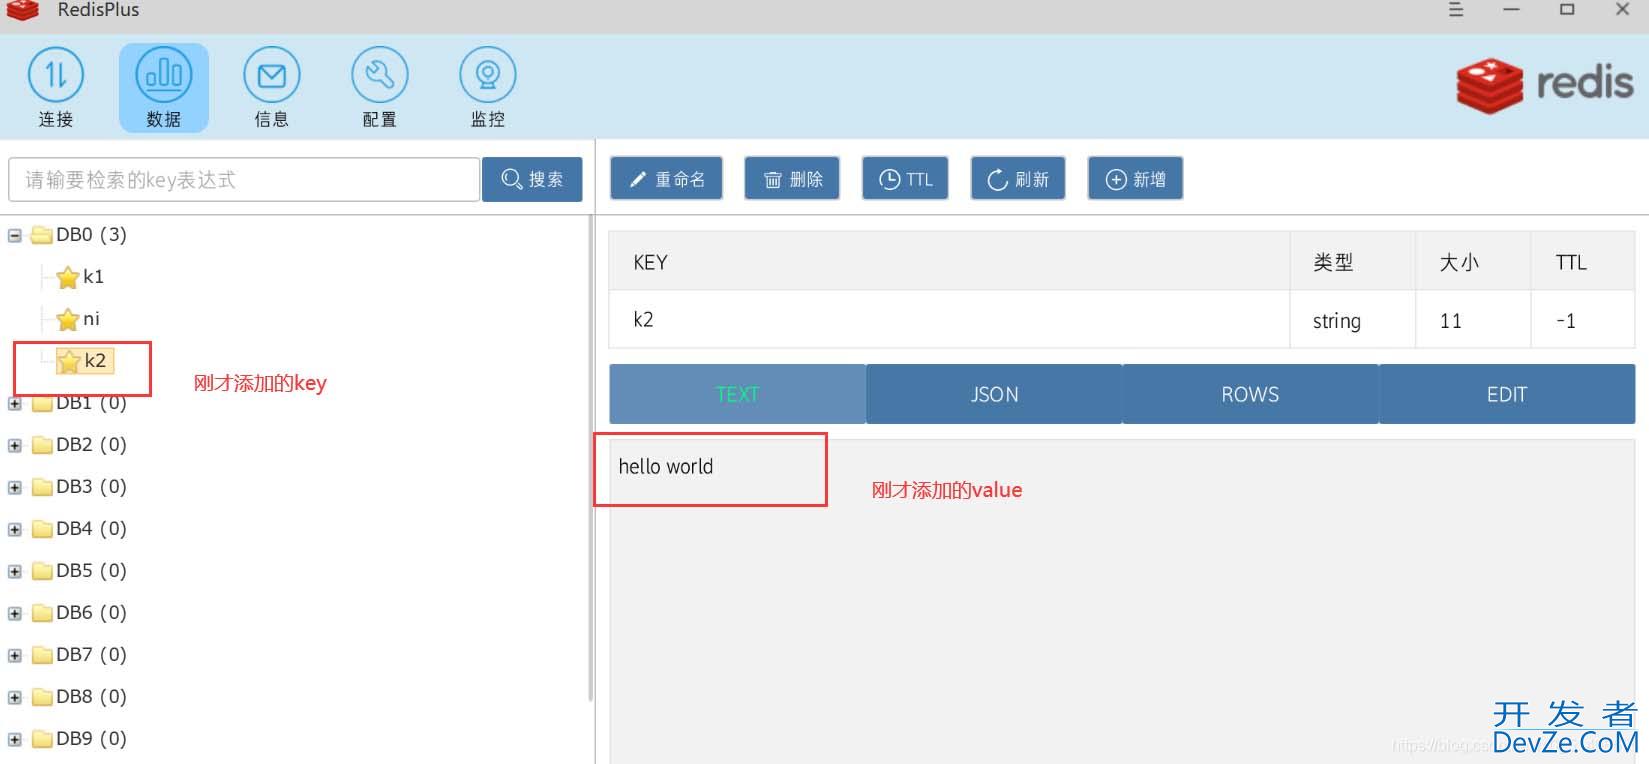Click the 重命名 rename button

(x=666, y=179)
